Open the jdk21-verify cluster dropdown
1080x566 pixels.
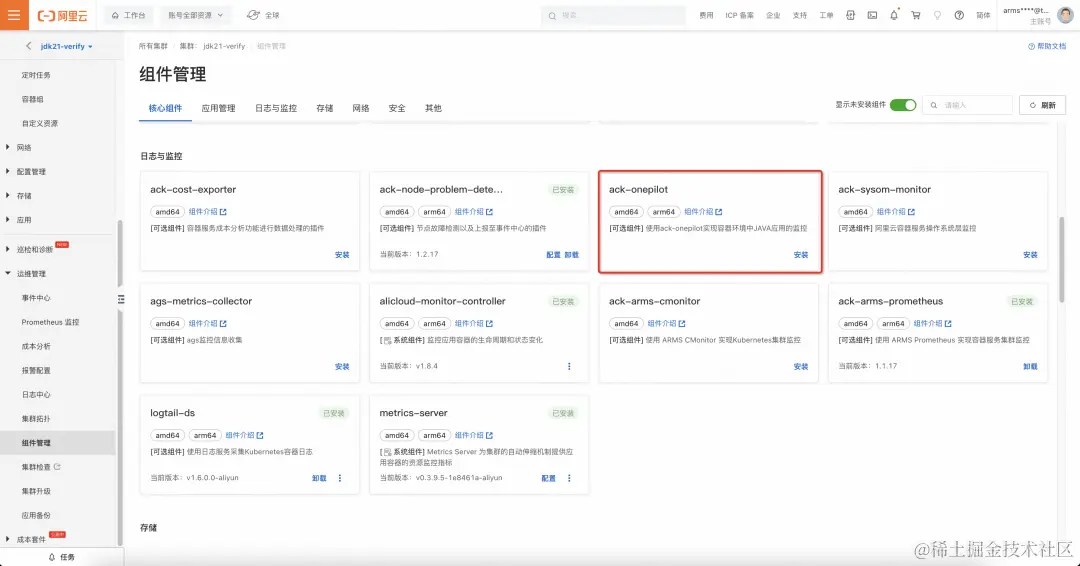tap(67, 46)
